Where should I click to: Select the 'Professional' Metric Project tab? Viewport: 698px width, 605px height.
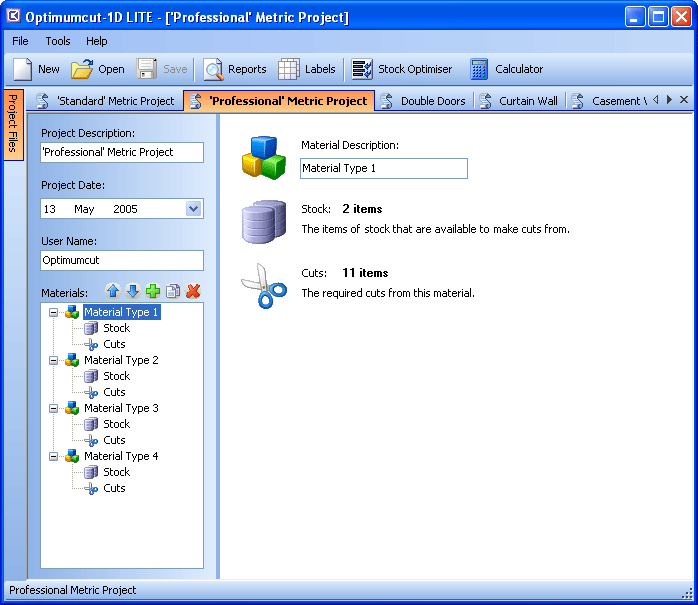[279, 101]
